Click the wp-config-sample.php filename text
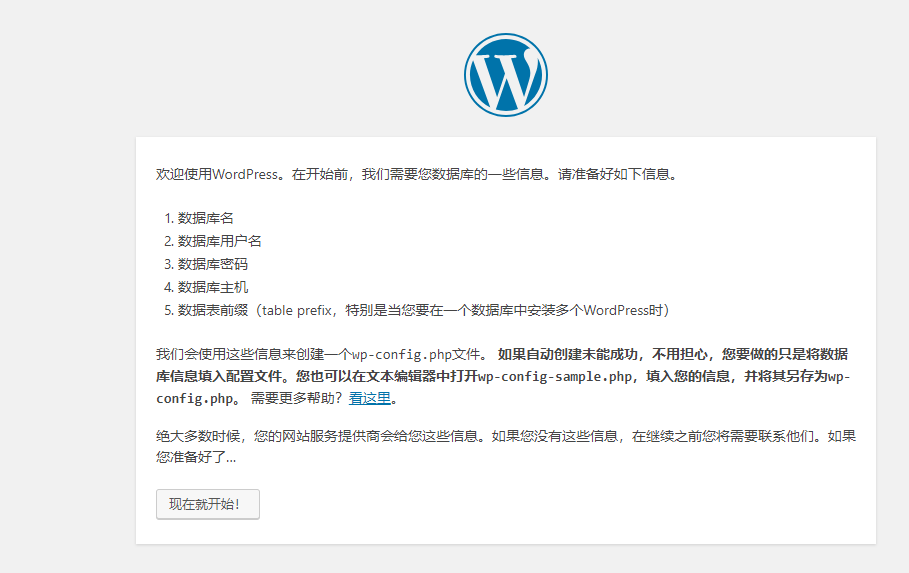Image resolution: width=909 pixels, height=573 pixels. pos(556,376)
